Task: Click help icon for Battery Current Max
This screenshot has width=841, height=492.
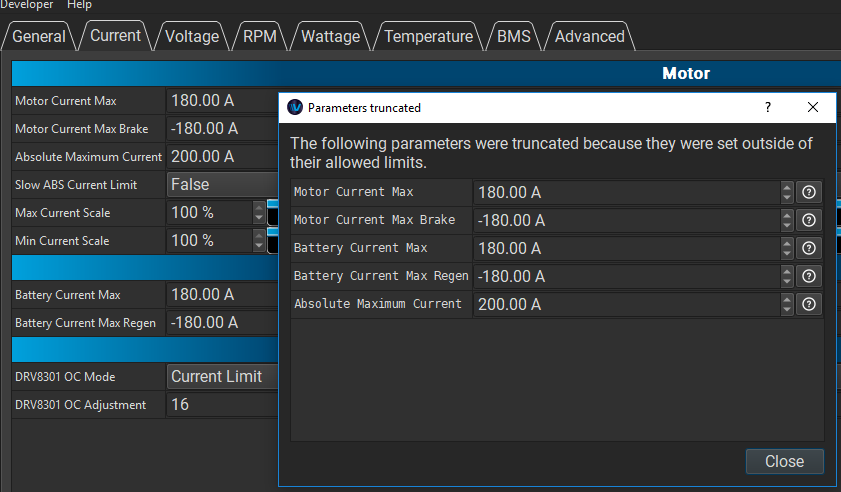Action: point(809,248)
